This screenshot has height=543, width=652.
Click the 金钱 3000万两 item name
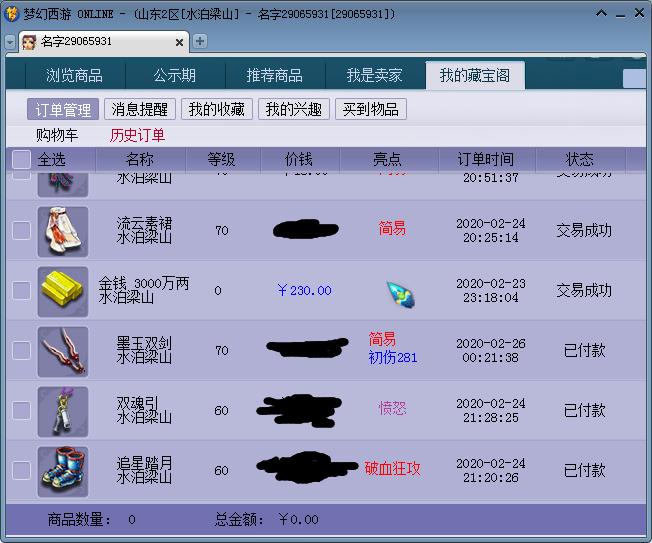tap(144, 284)
